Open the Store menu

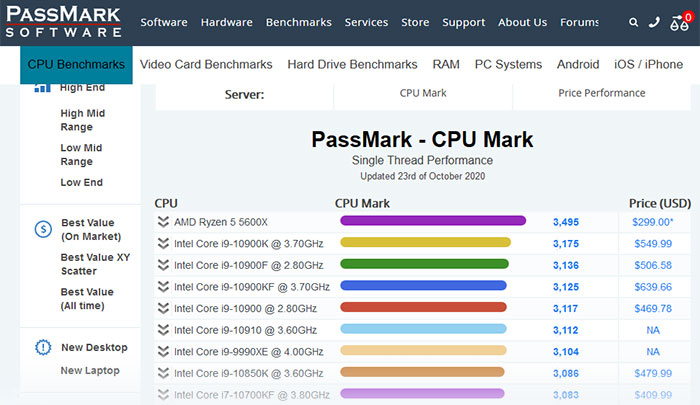pos(415,22)
